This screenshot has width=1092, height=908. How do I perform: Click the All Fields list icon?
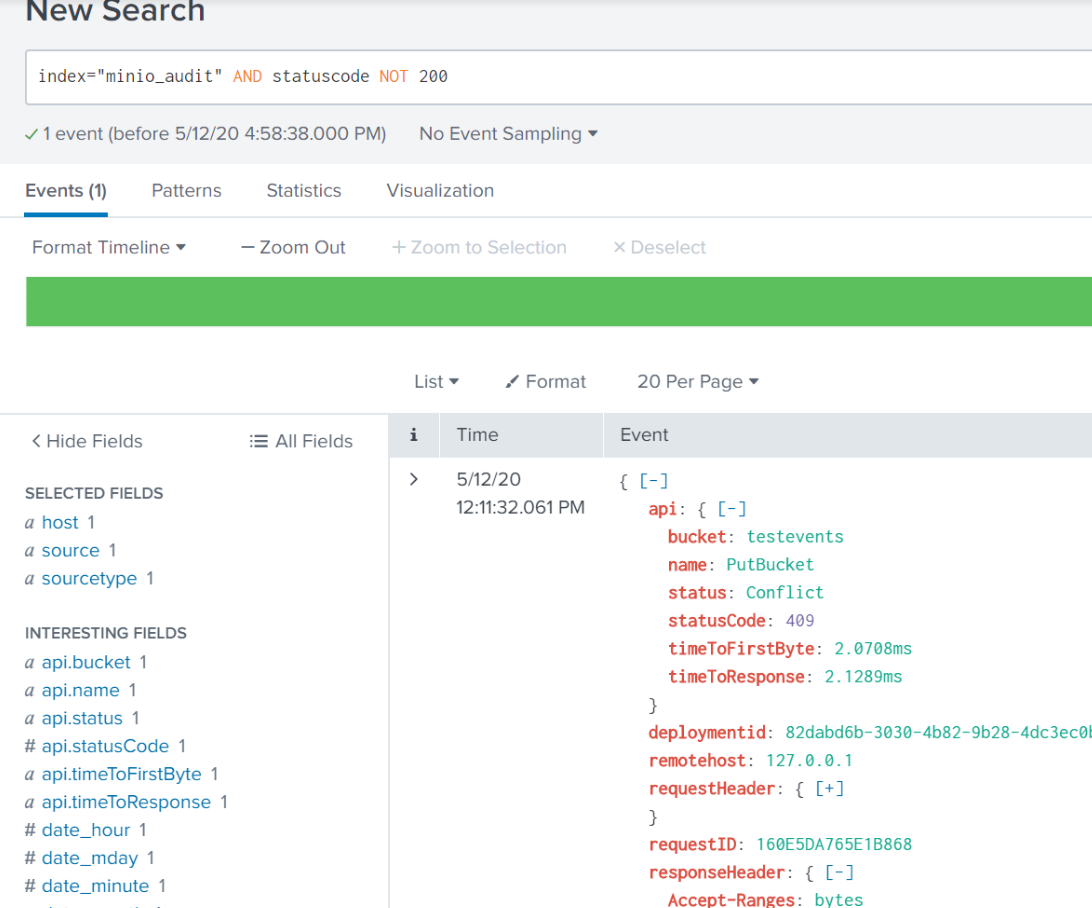point(259,441)
